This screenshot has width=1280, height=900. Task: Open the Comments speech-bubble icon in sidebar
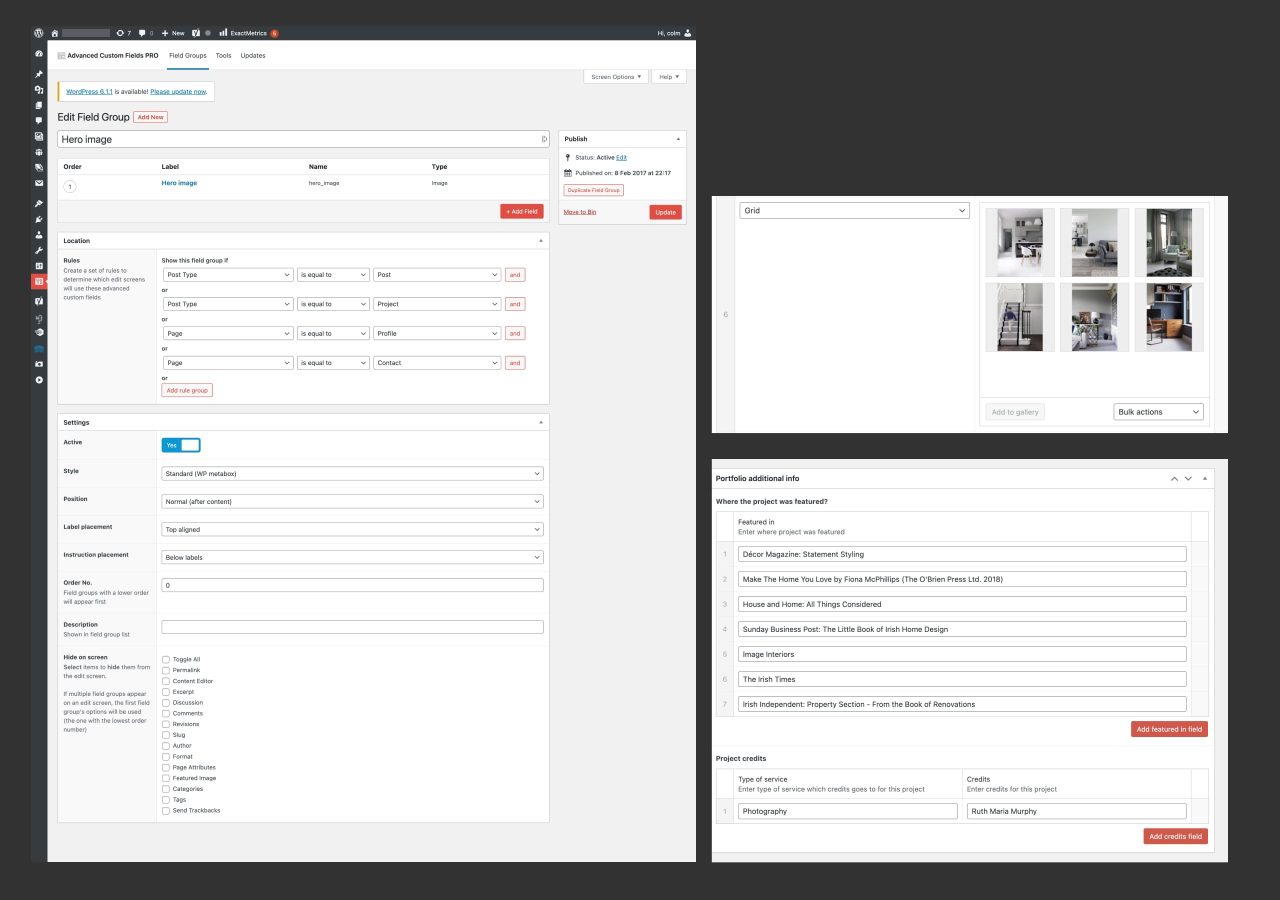[37, 119]
